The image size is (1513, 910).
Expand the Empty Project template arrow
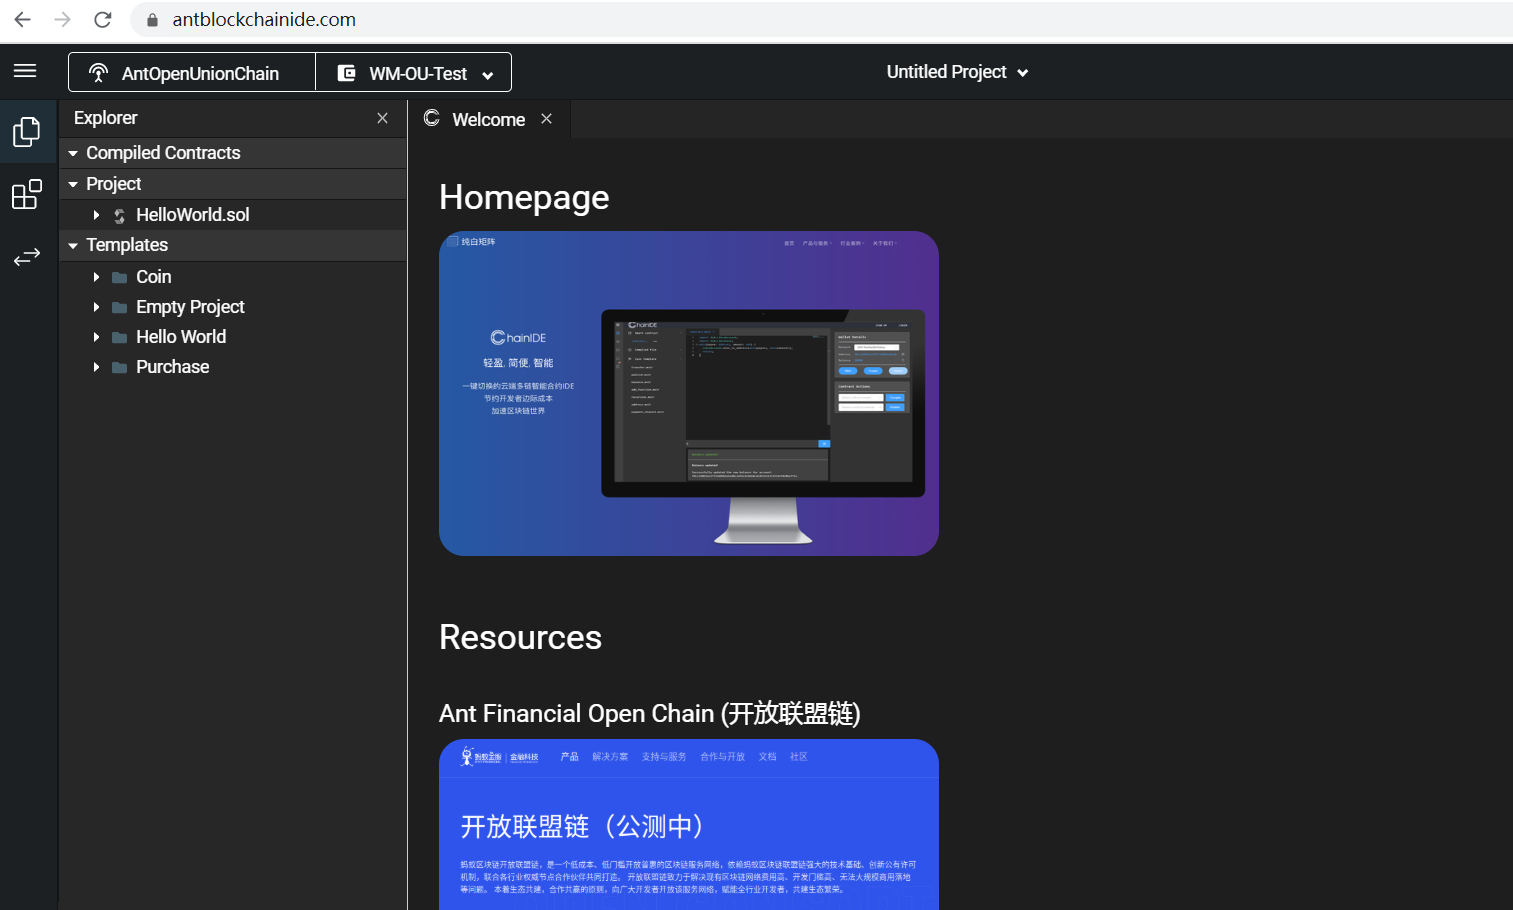click(x=96, y=307)
